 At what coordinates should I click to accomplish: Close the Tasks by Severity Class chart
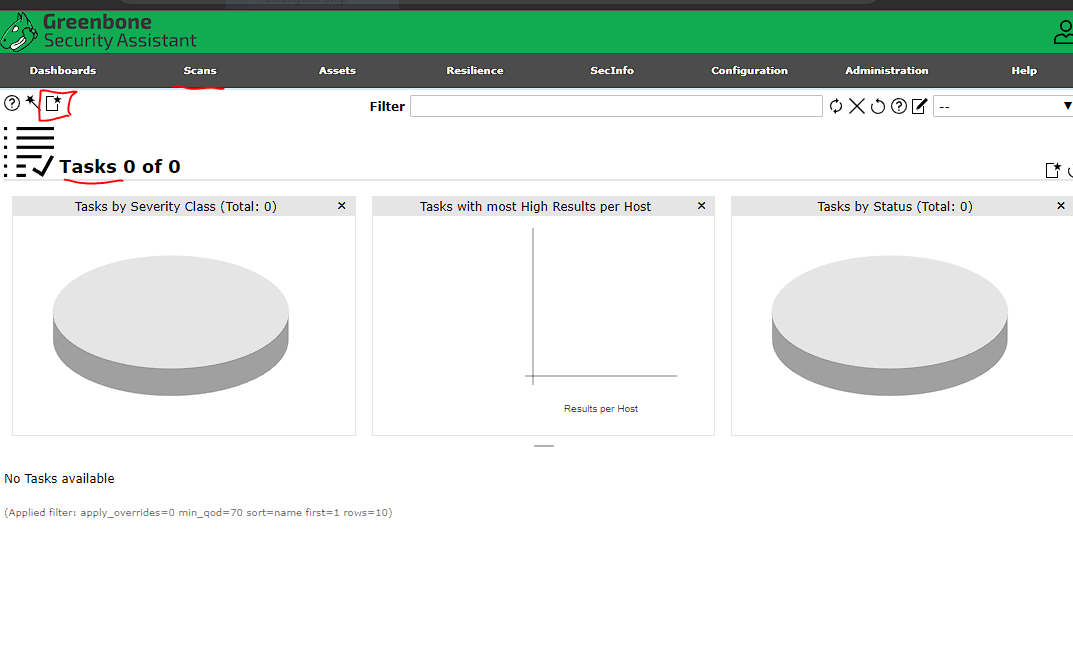click(341, 206)
